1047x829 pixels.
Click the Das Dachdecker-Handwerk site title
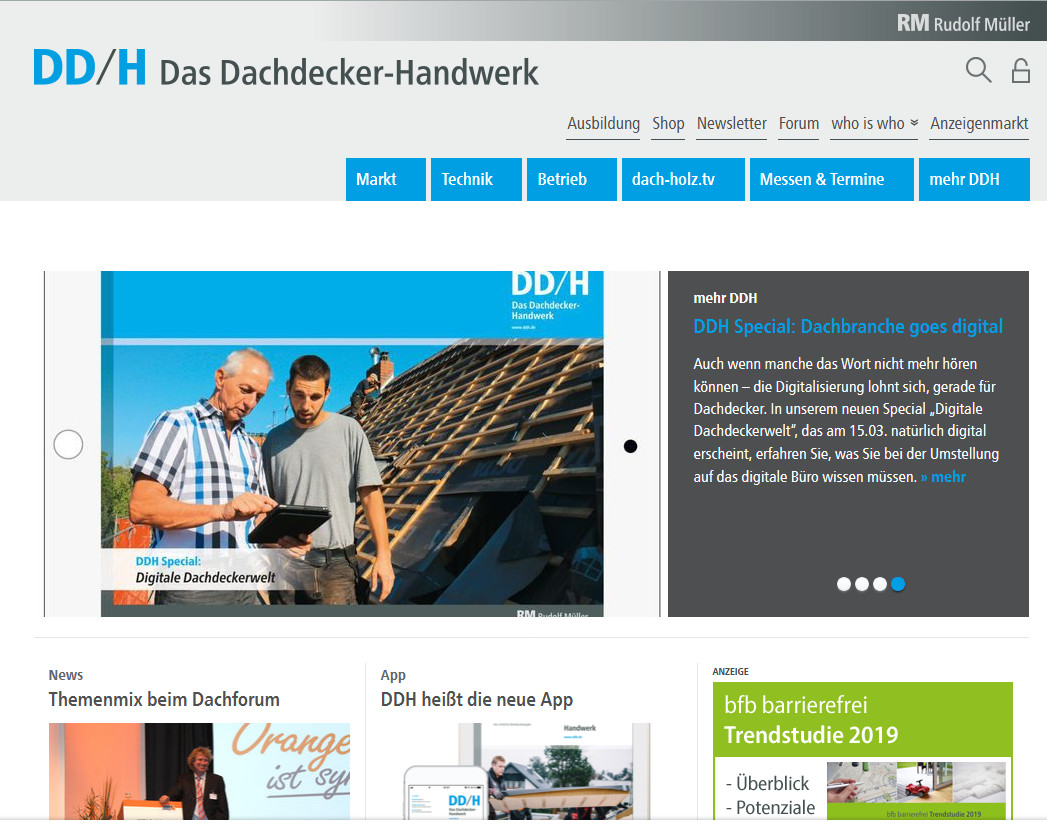tap(349, 73)
